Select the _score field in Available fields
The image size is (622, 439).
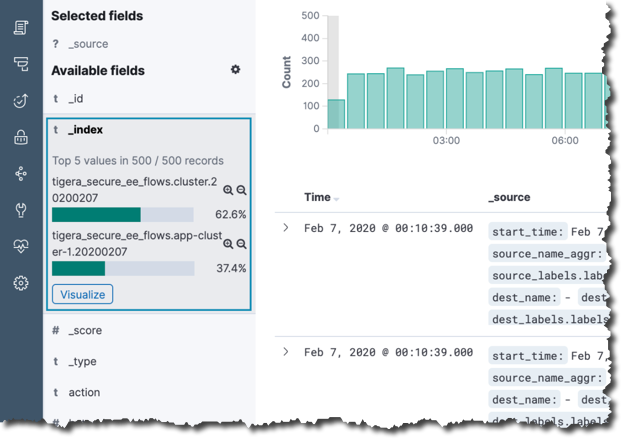click(85, 330)
